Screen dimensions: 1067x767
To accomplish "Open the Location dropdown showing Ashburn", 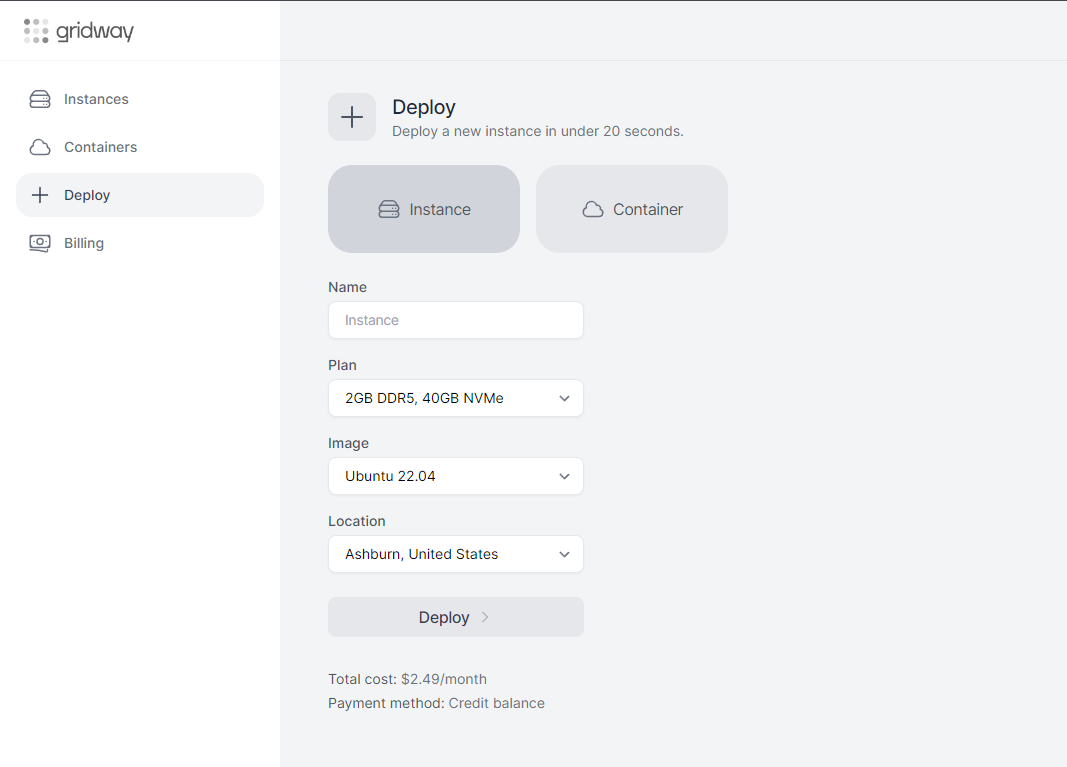I will [455, 554].
